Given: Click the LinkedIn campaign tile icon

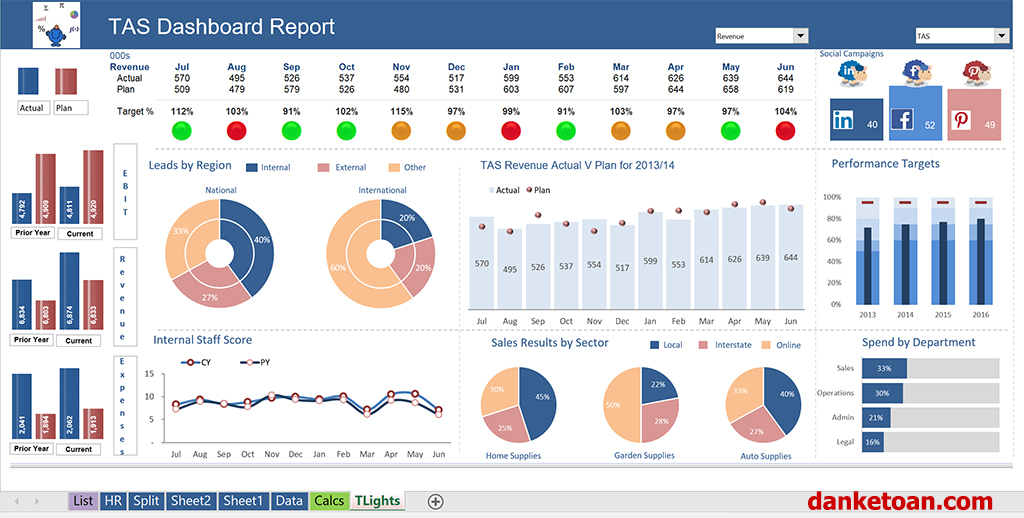Looking at the screenshot, I should coord(843,120).
